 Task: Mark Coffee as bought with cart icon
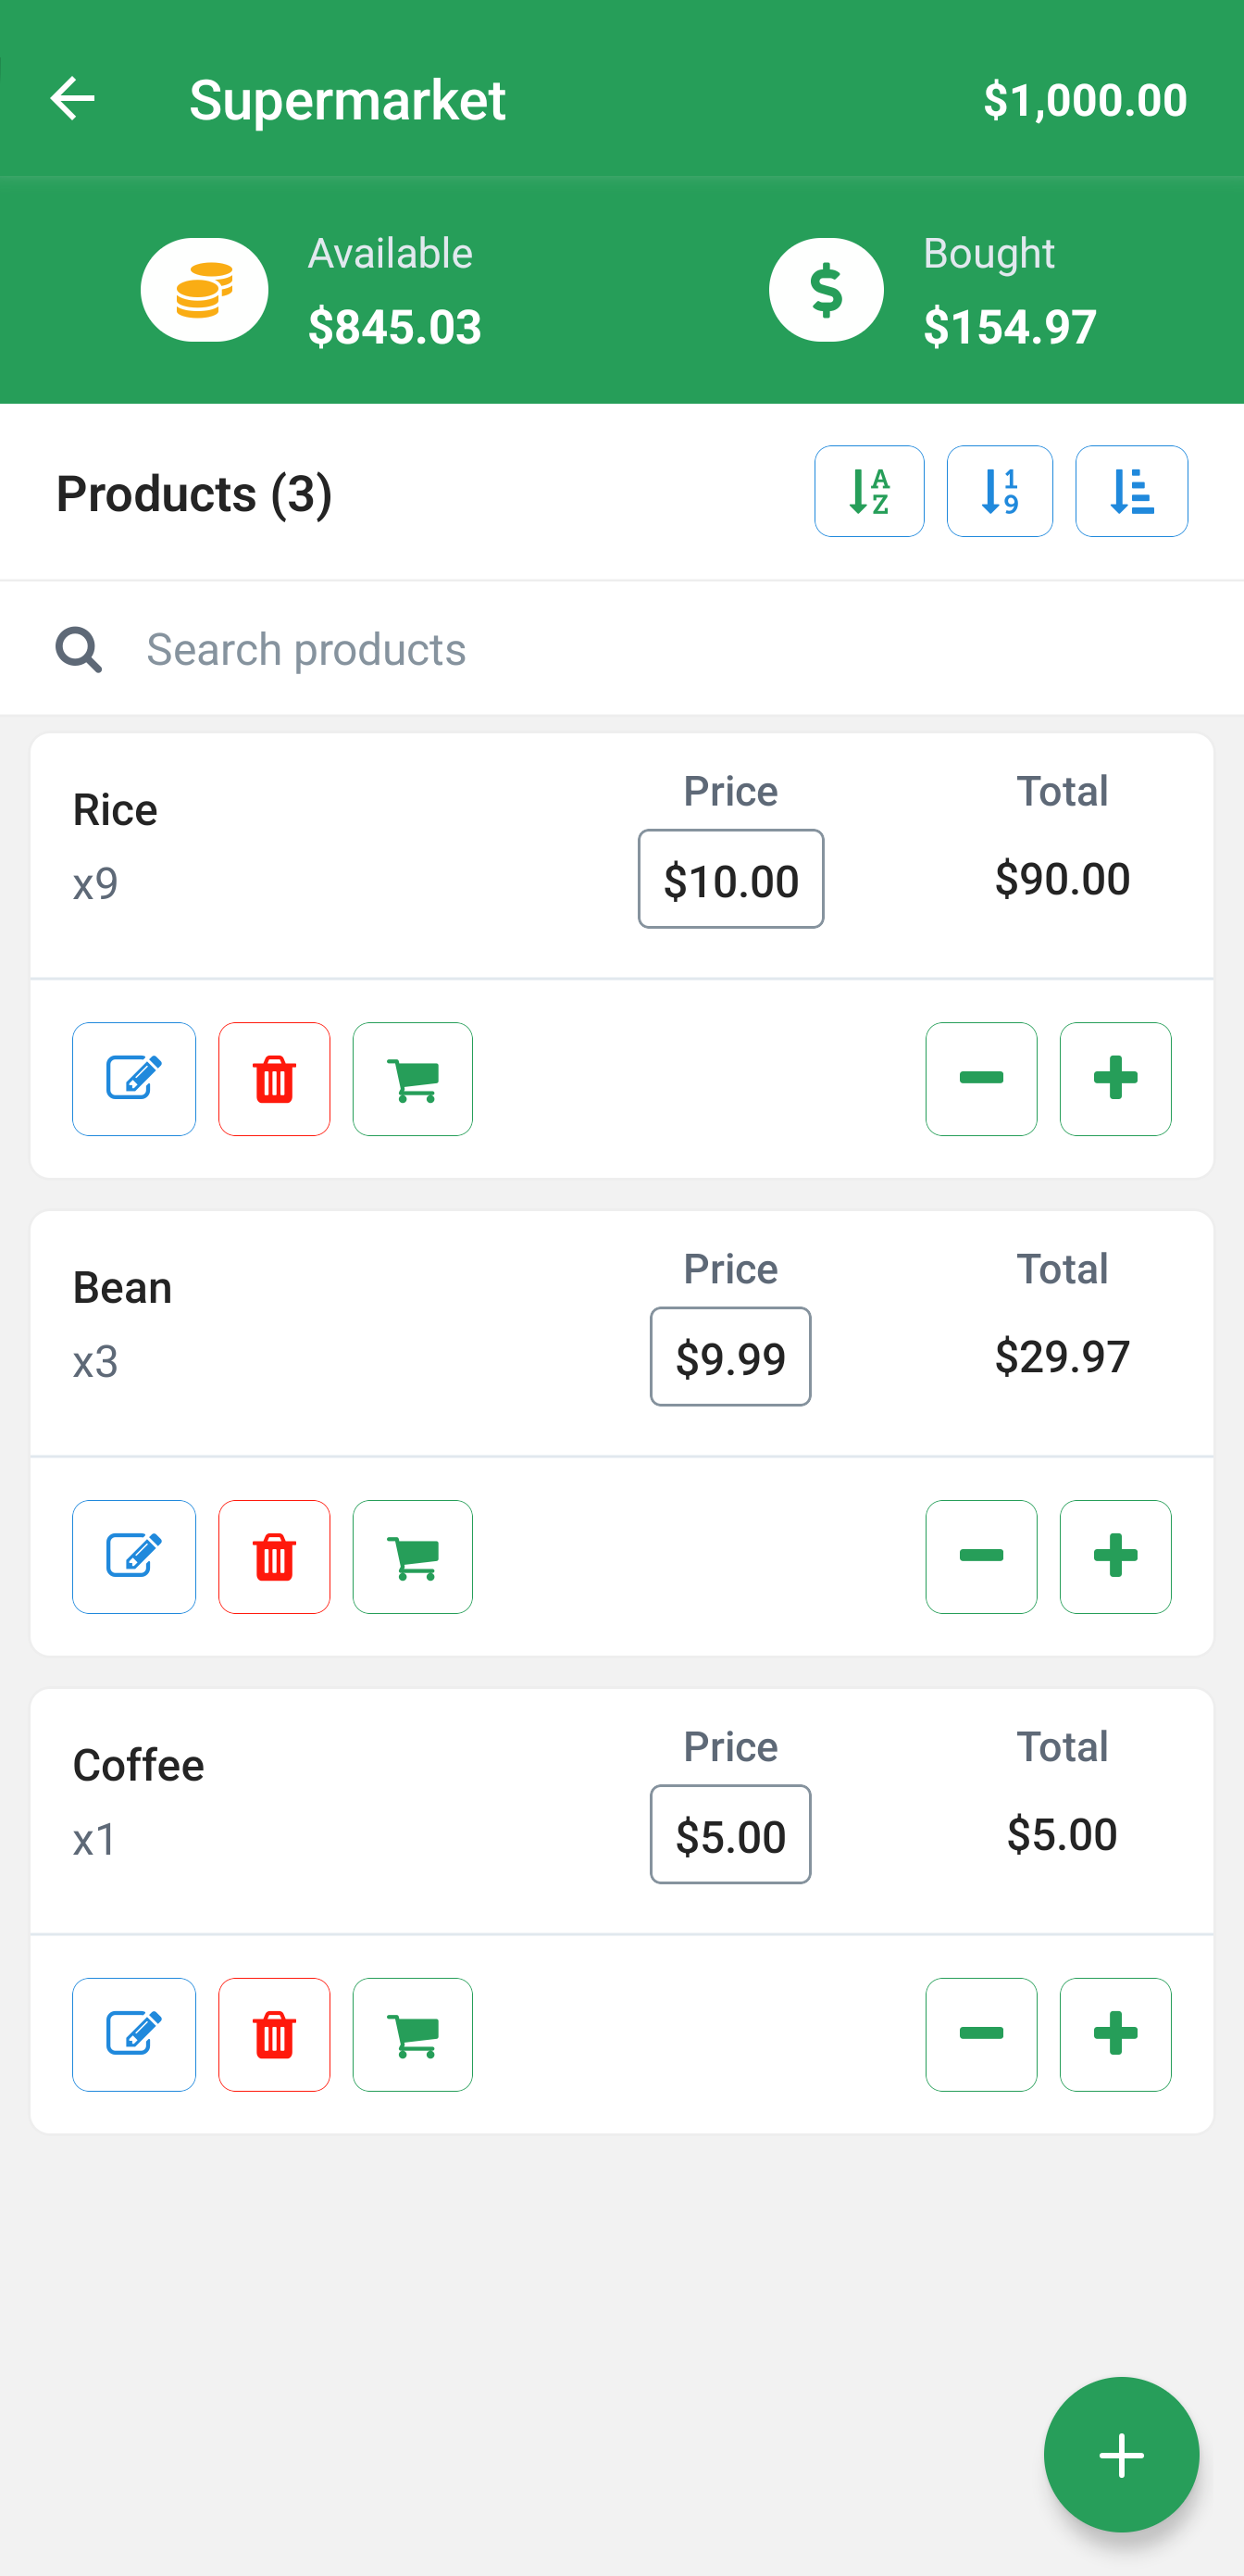(412, 2035)
